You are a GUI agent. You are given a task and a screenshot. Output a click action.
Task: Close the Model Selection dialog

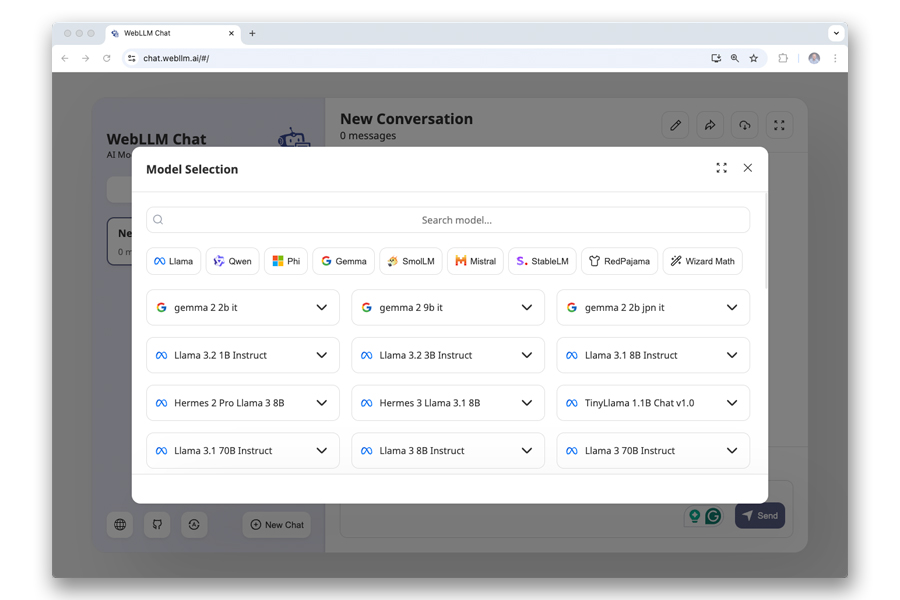[x=747, y=168]
